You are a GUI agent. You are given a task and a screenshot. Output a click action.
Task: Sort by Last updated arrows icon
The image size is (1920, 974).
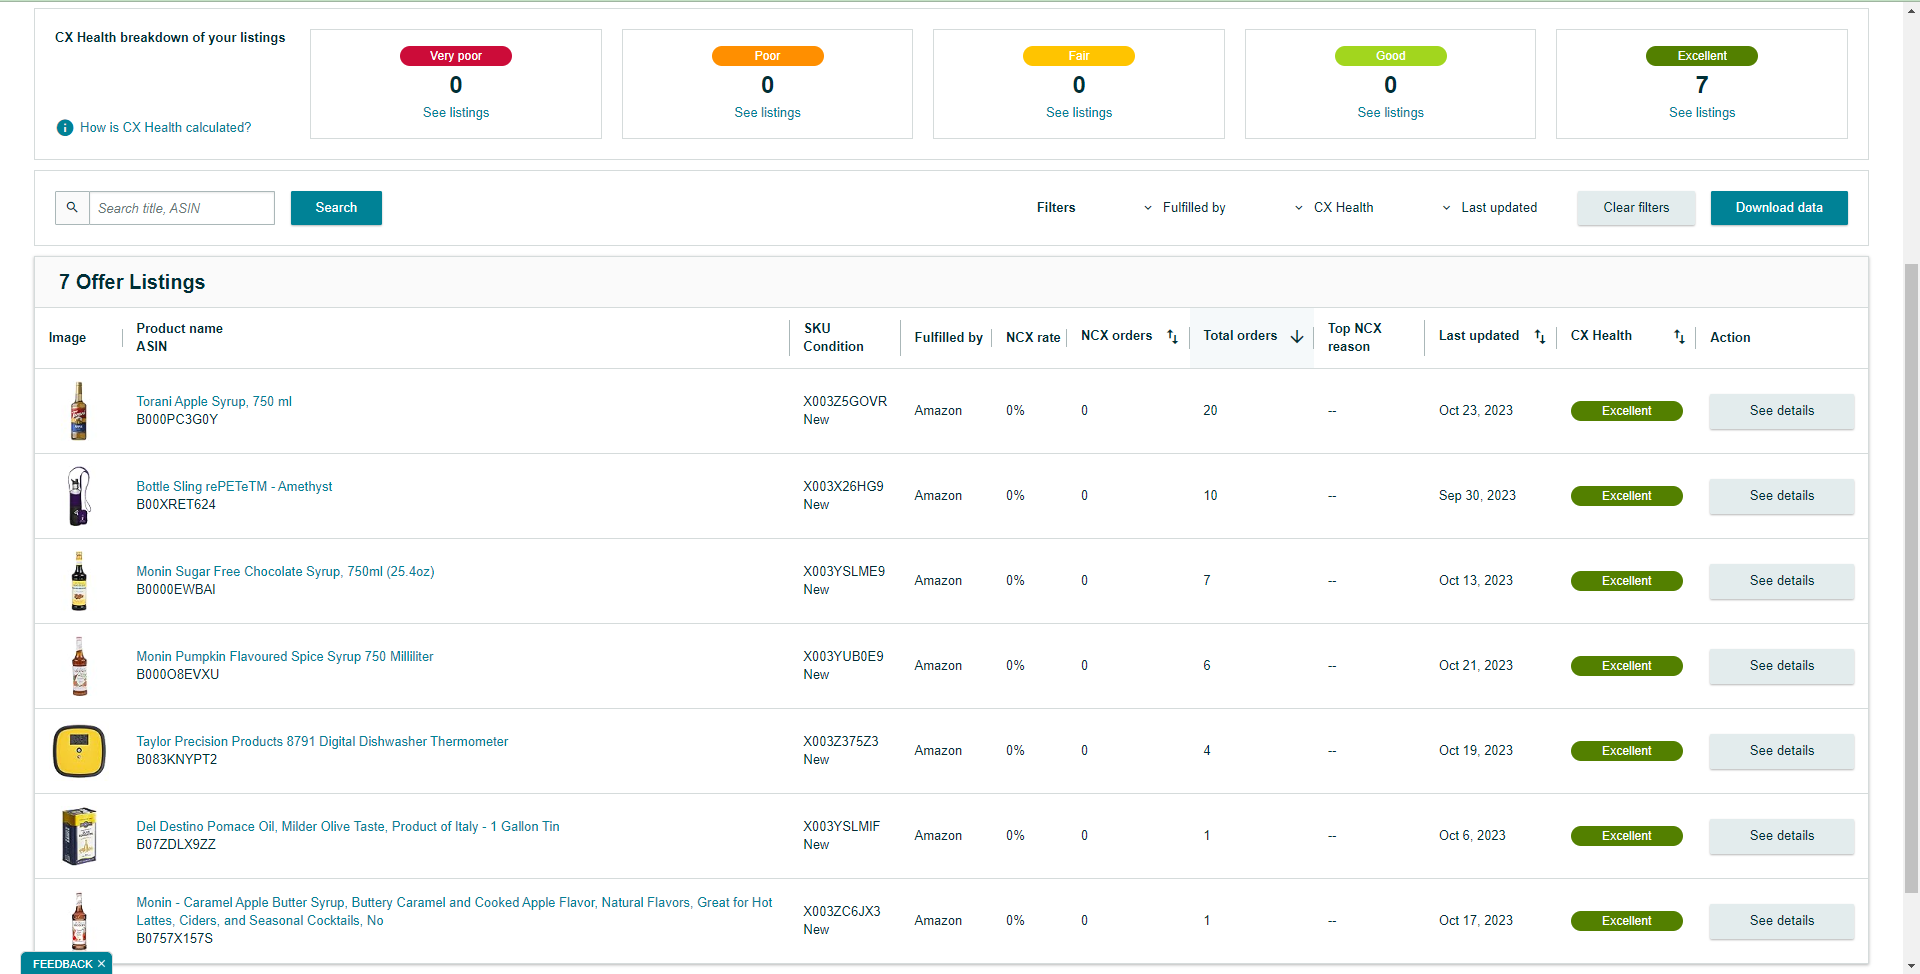point(1540,337)
